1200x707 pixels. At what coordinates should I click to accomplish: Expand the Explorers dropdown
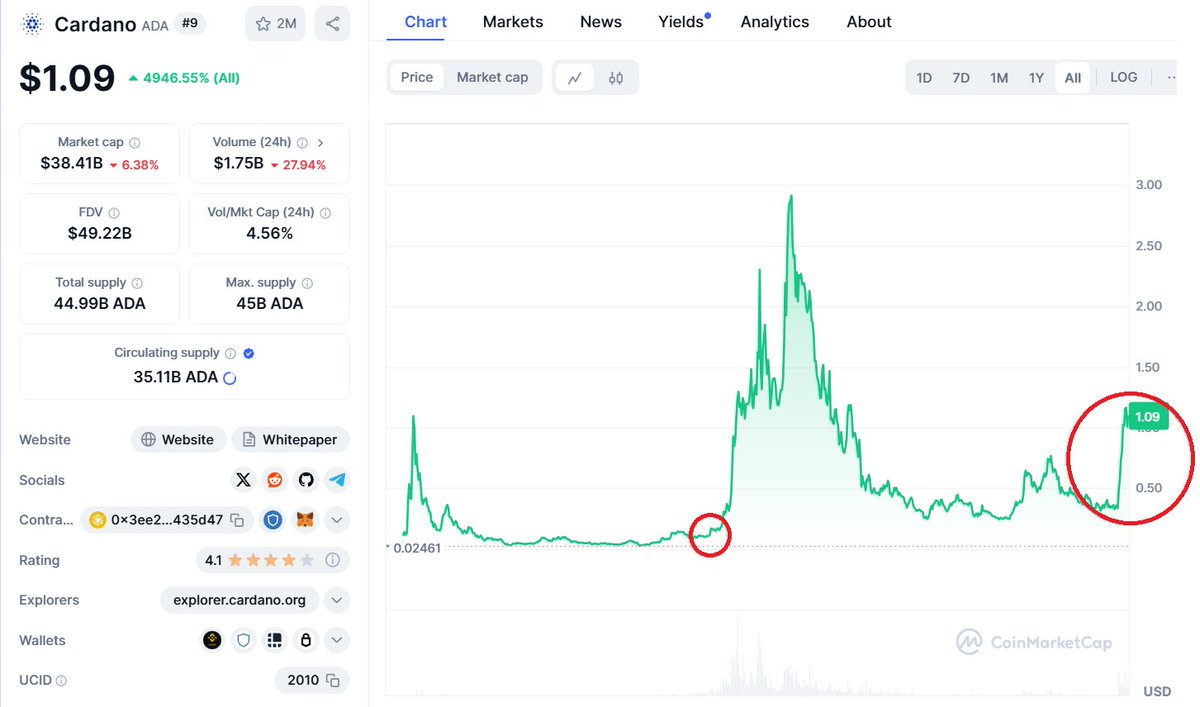pyautogui.click(x=336, y=600)
